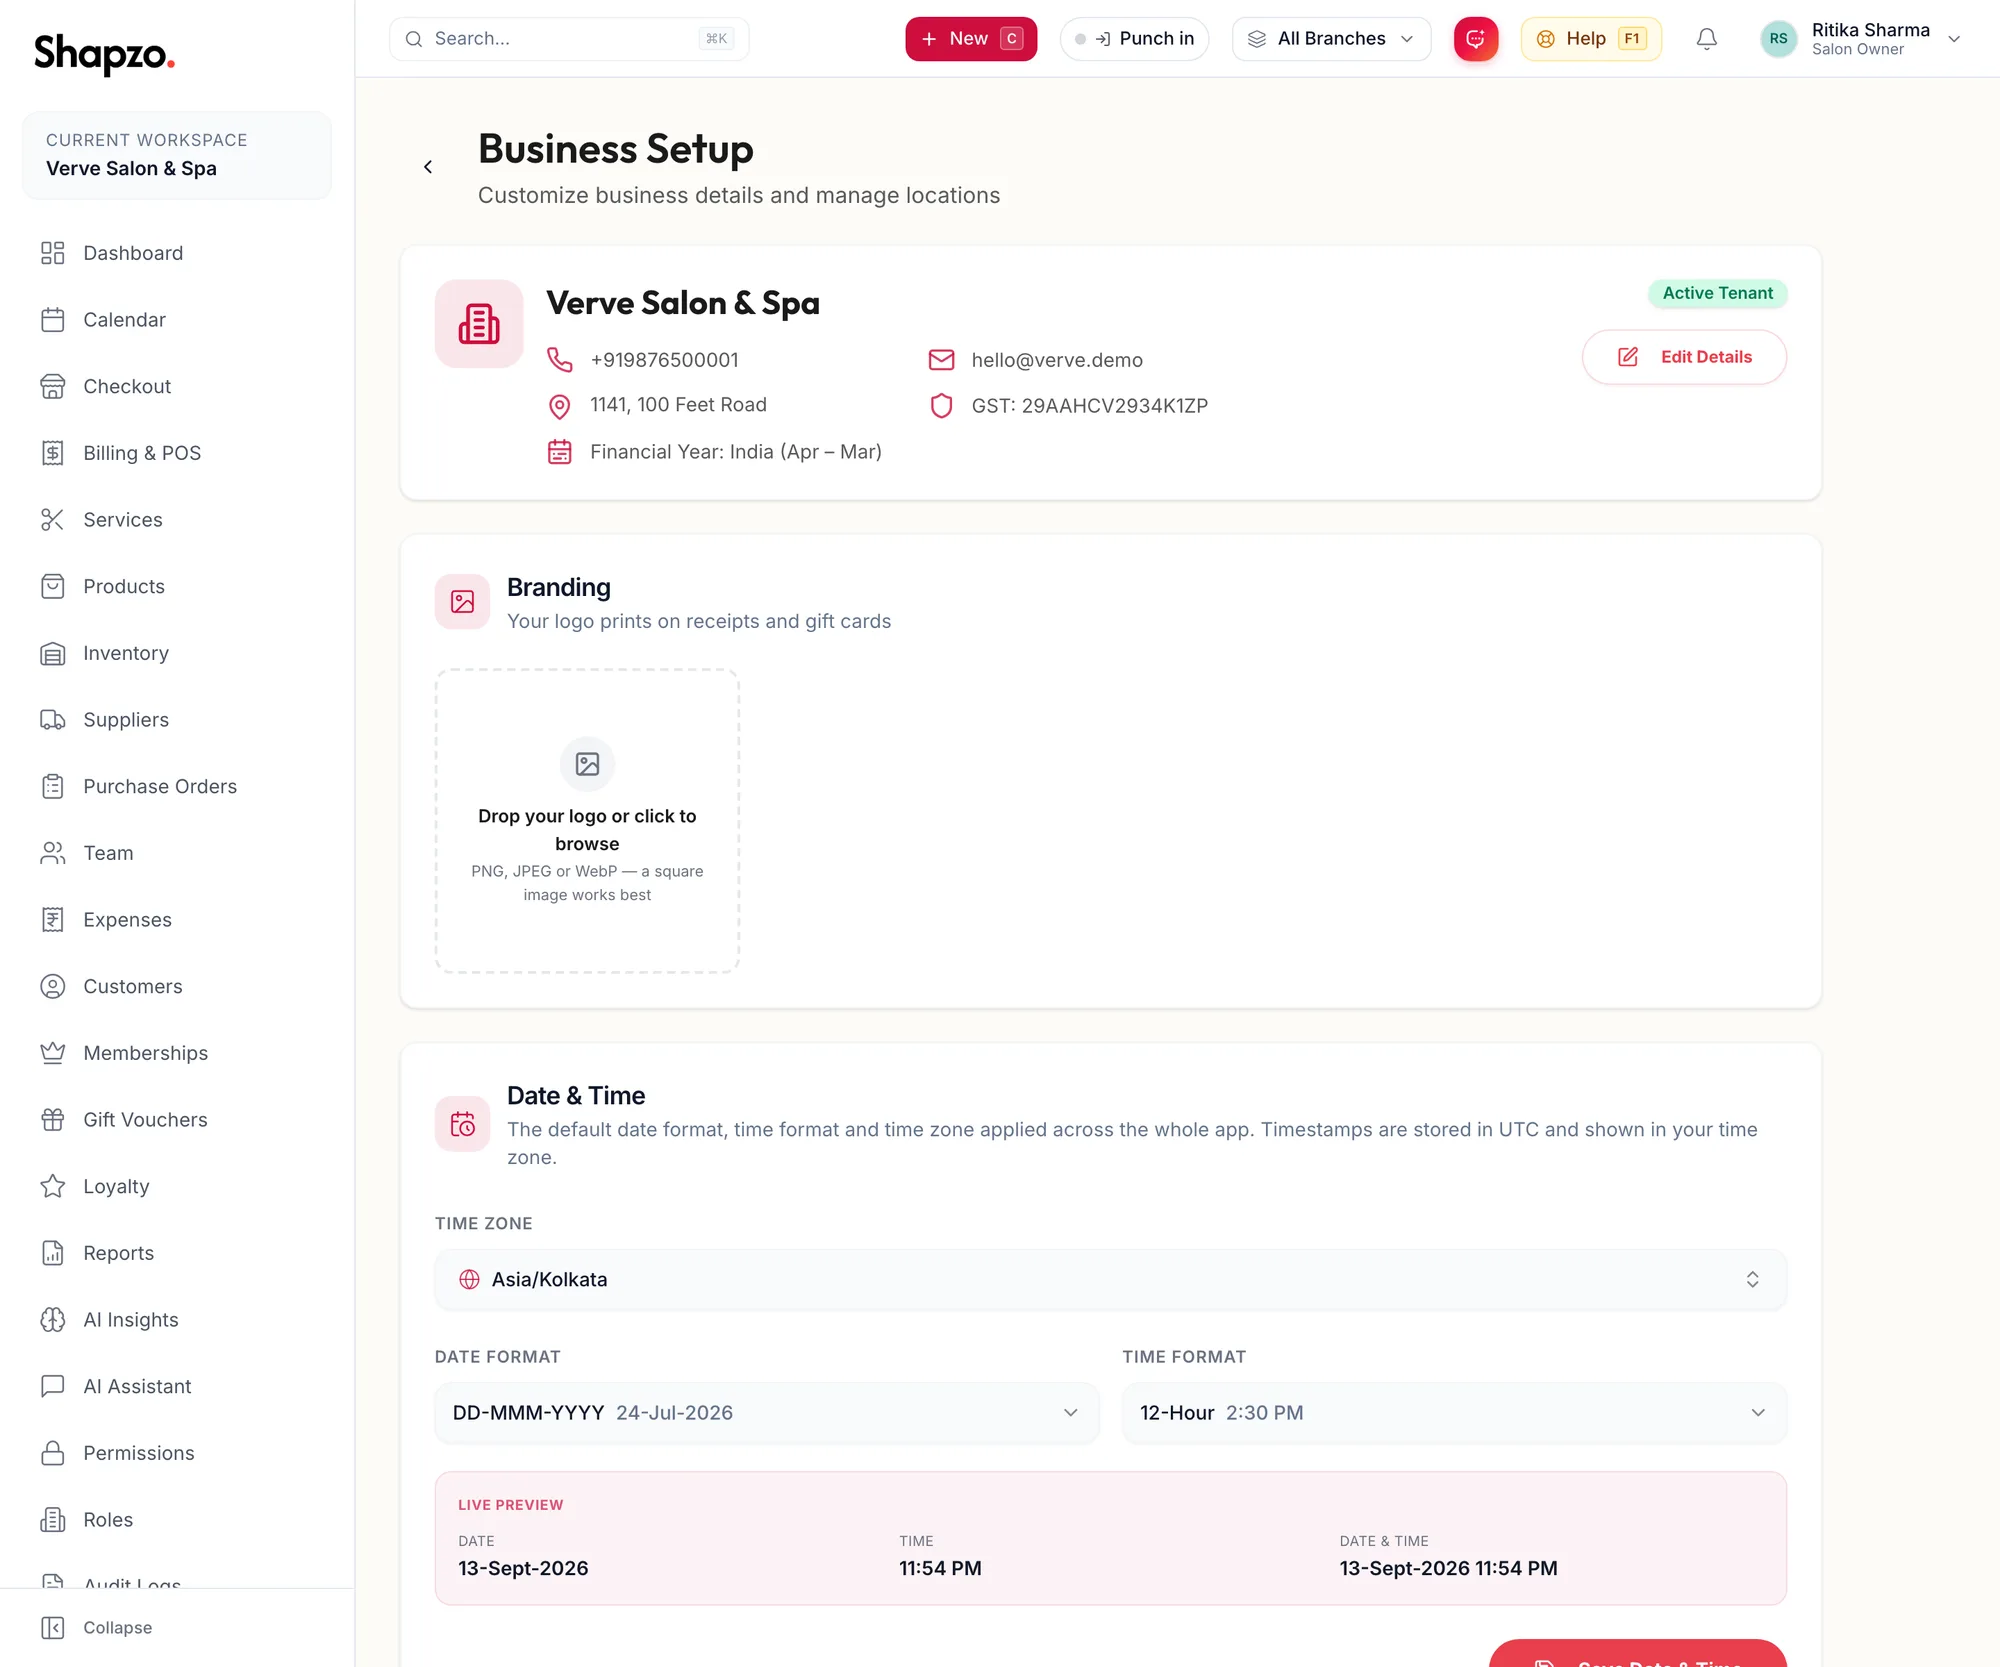
Task: Open Customers in sidebar
Action: 133,986
